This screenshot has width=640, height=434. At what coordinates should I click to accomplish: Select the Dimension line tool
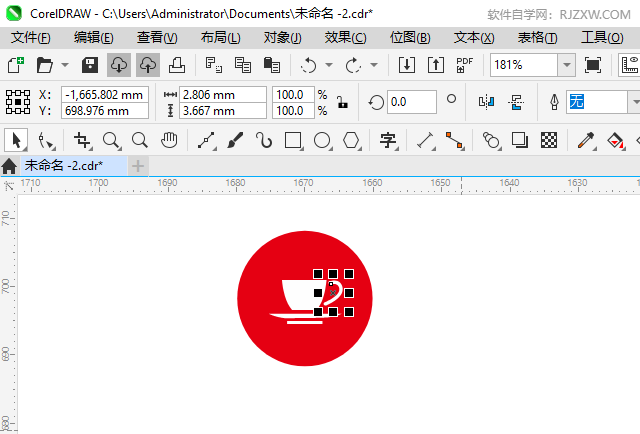(425, 140)
